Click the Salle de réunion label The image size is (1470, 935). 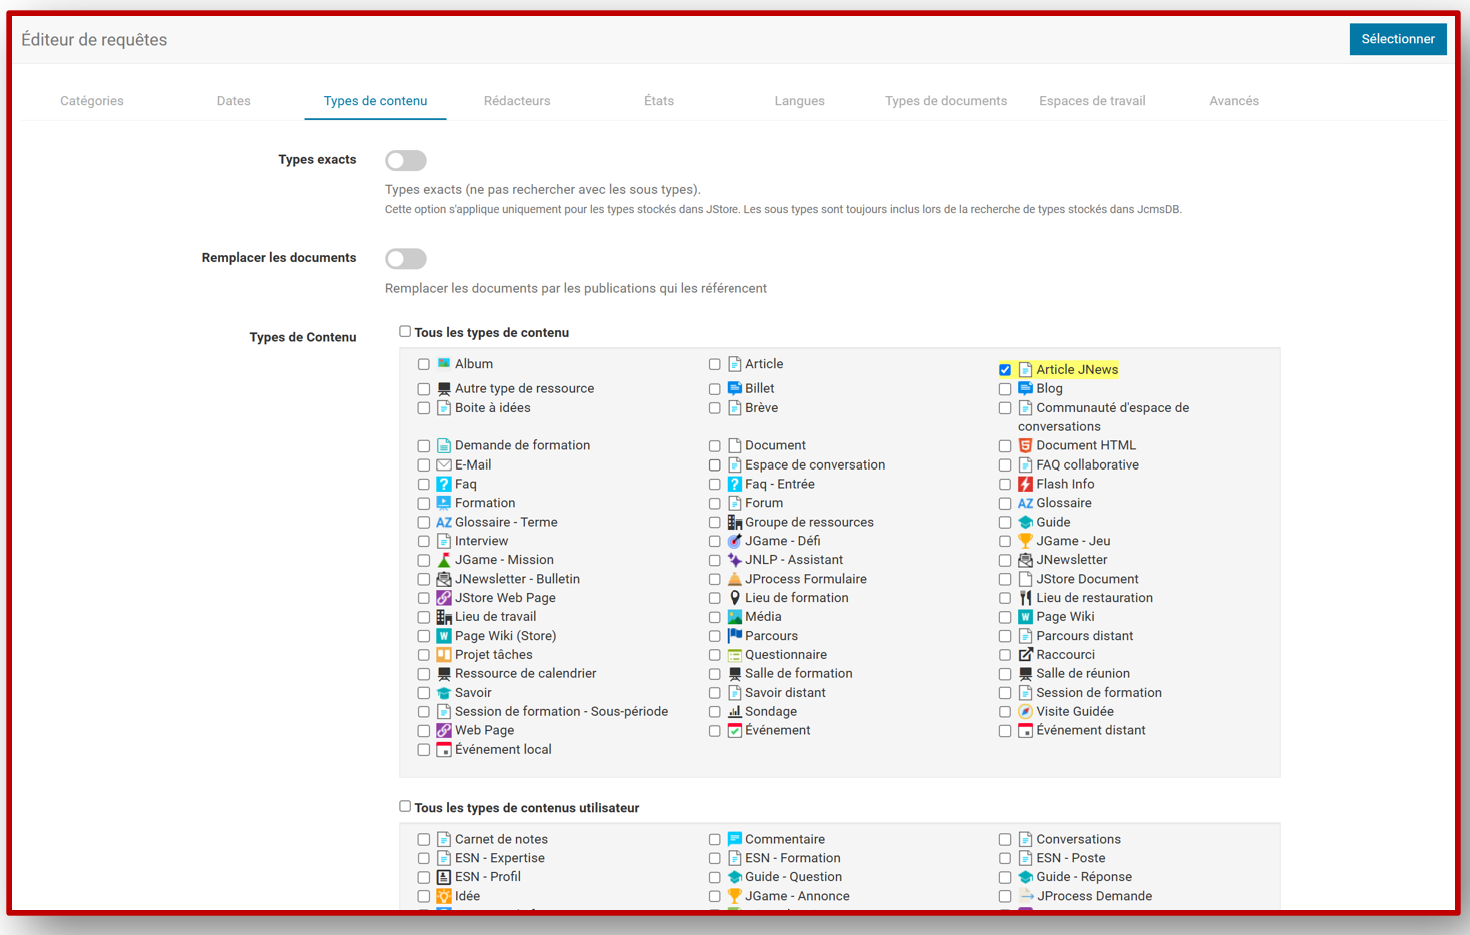click(1083, 674)
